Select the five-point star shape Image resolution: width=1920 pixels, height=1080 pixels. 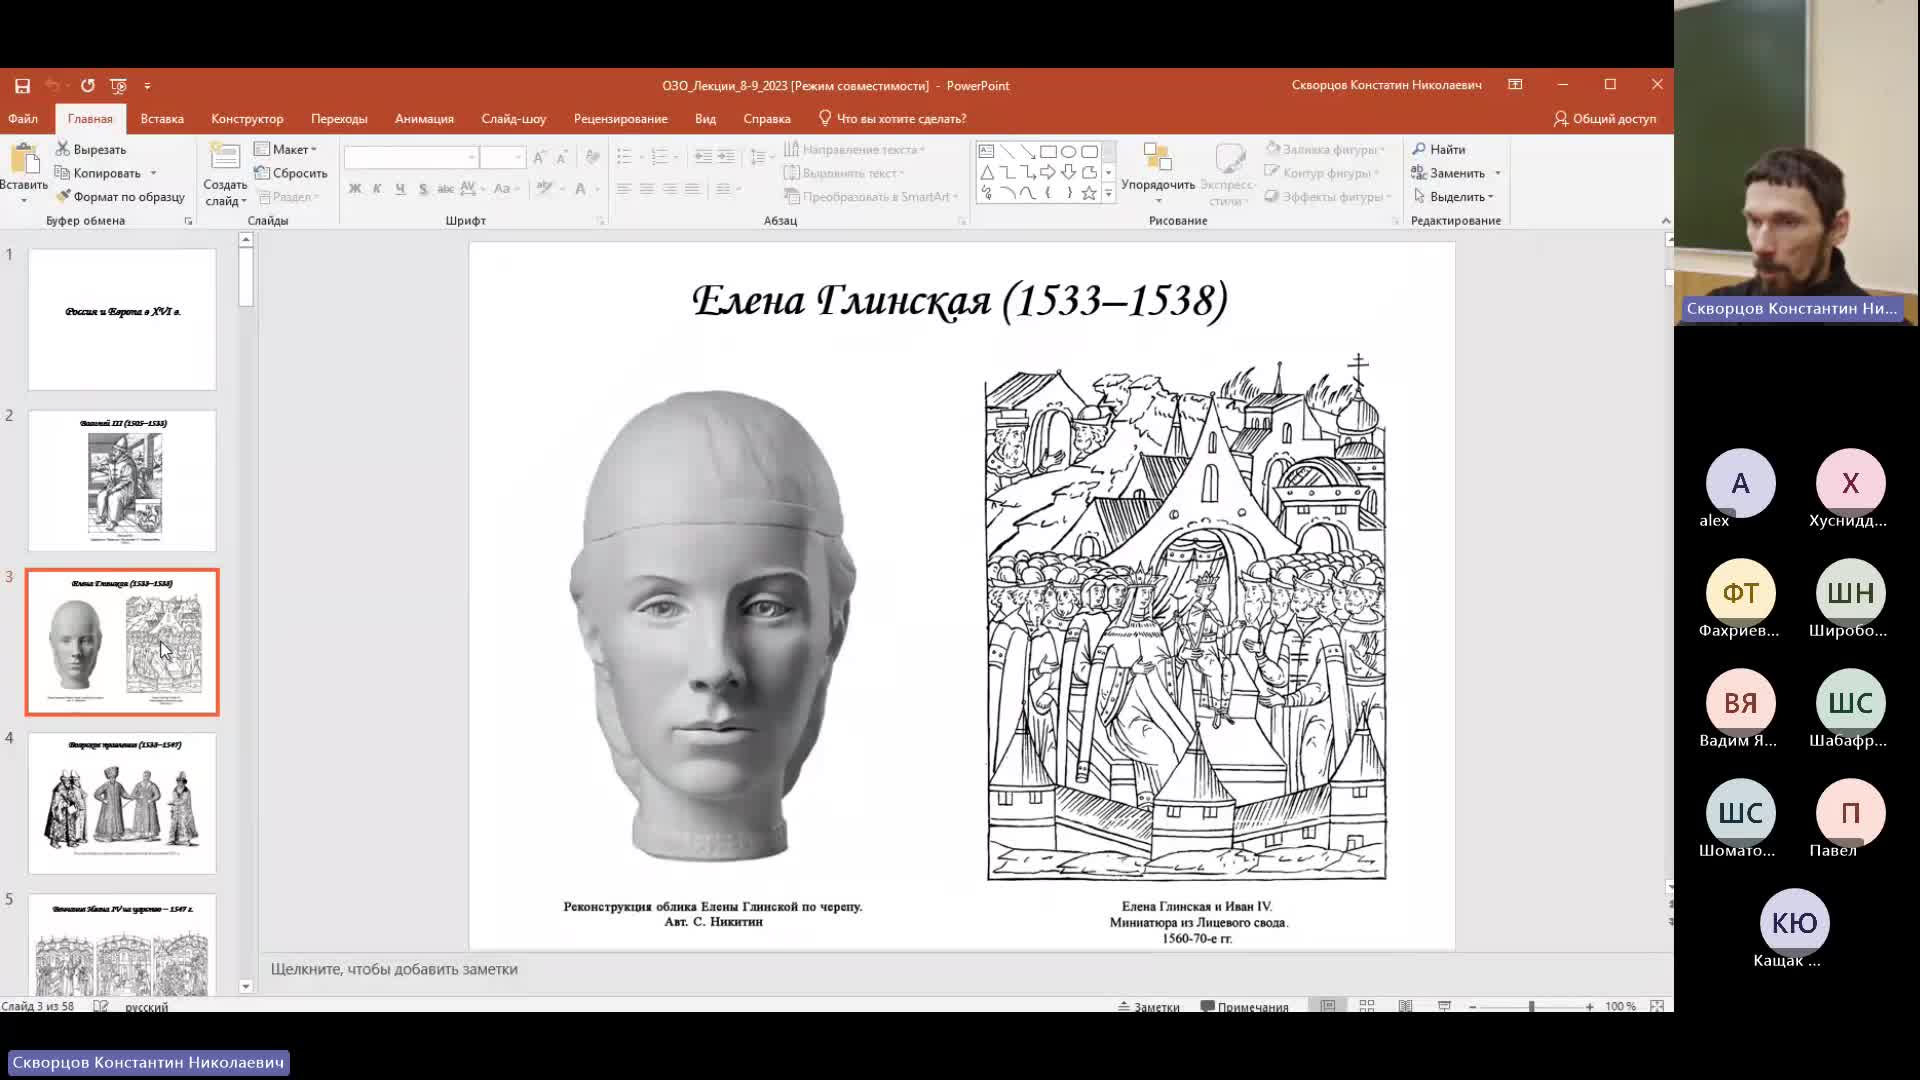click(1089, 193)
